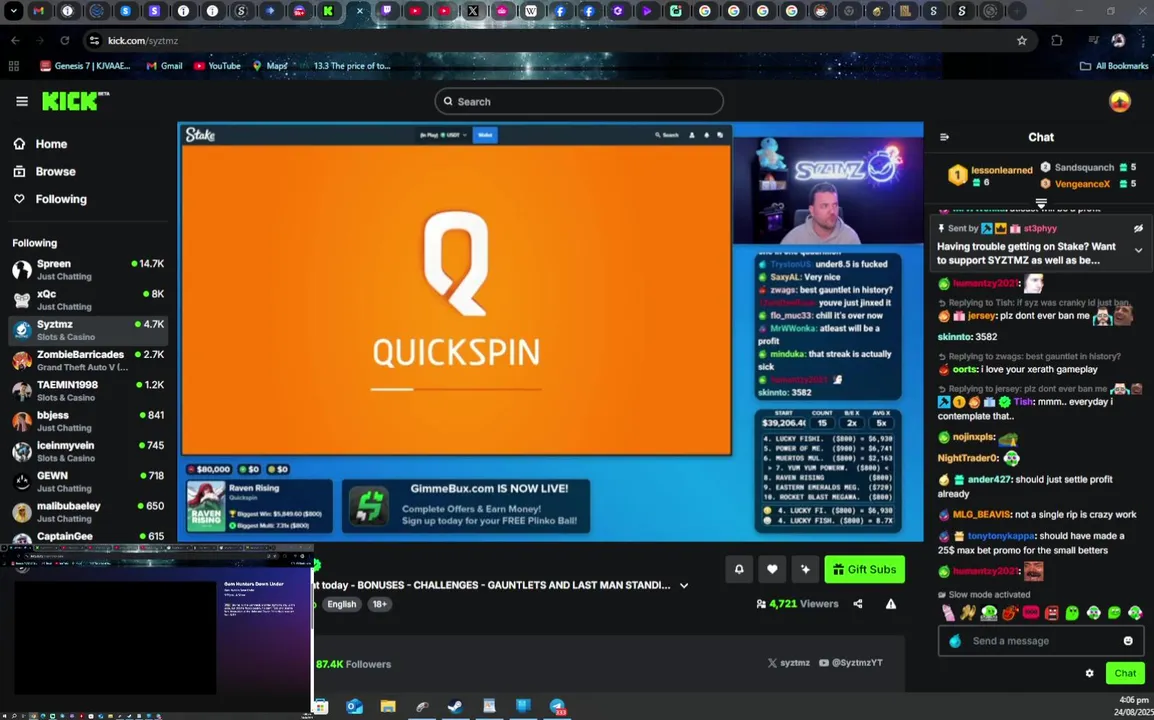Insert the pink speech bubble emote

click(1030, 613)
